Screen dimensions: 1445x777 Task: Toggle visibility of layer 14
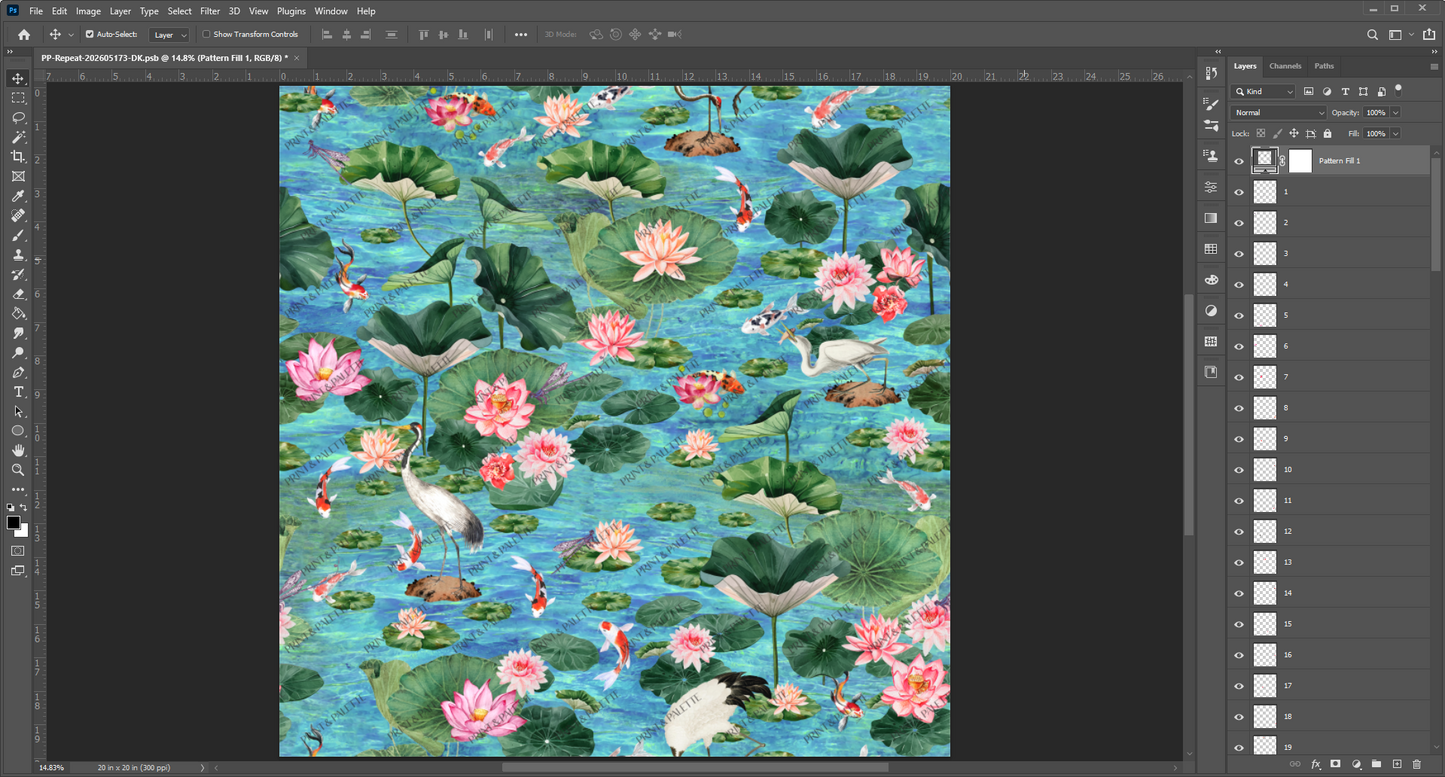[1239, 593]
